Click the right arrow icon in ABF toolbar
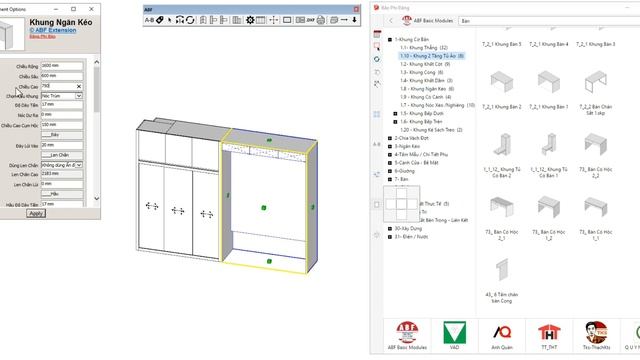Image resolution: width=640 pixels, height=360 pixels. [344, 20]
